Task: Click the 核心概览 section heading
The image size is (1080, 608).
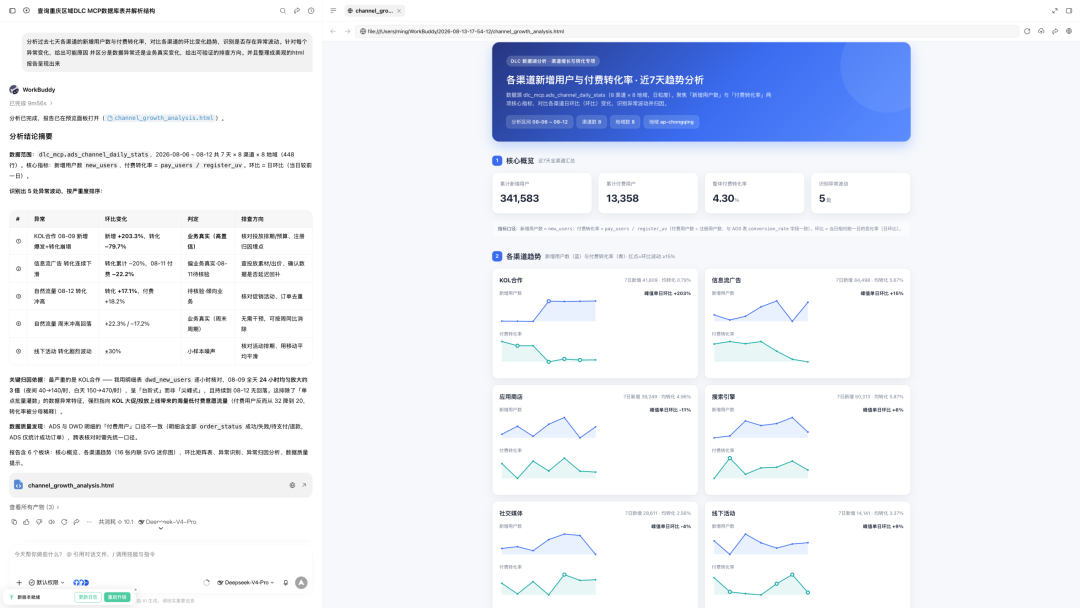Action: pyautogui.click(x=520, y=160)
